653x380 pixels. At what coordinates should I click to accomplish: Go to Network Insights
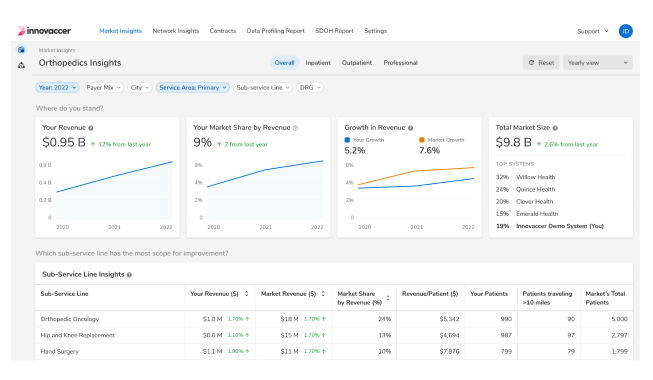[x=176, y=31]
